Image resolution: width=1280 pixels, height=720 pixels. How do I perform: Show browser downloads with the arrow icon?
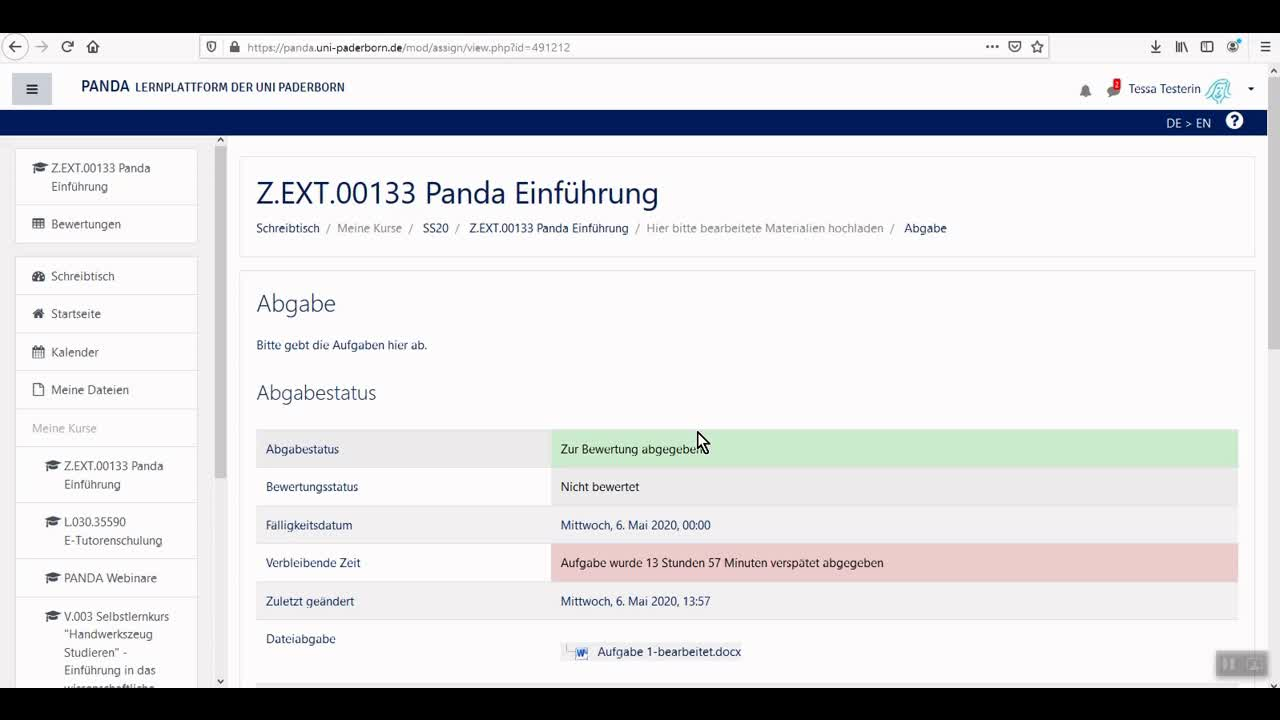(x=1155, y=46)
